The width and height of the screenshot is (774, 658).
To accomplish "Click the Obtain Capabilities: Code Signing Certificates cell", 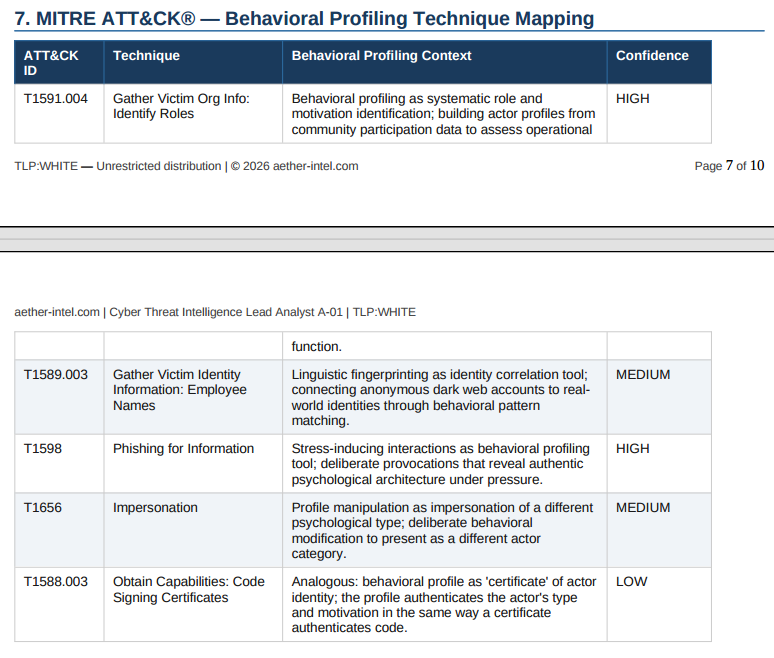I will 193,605.
